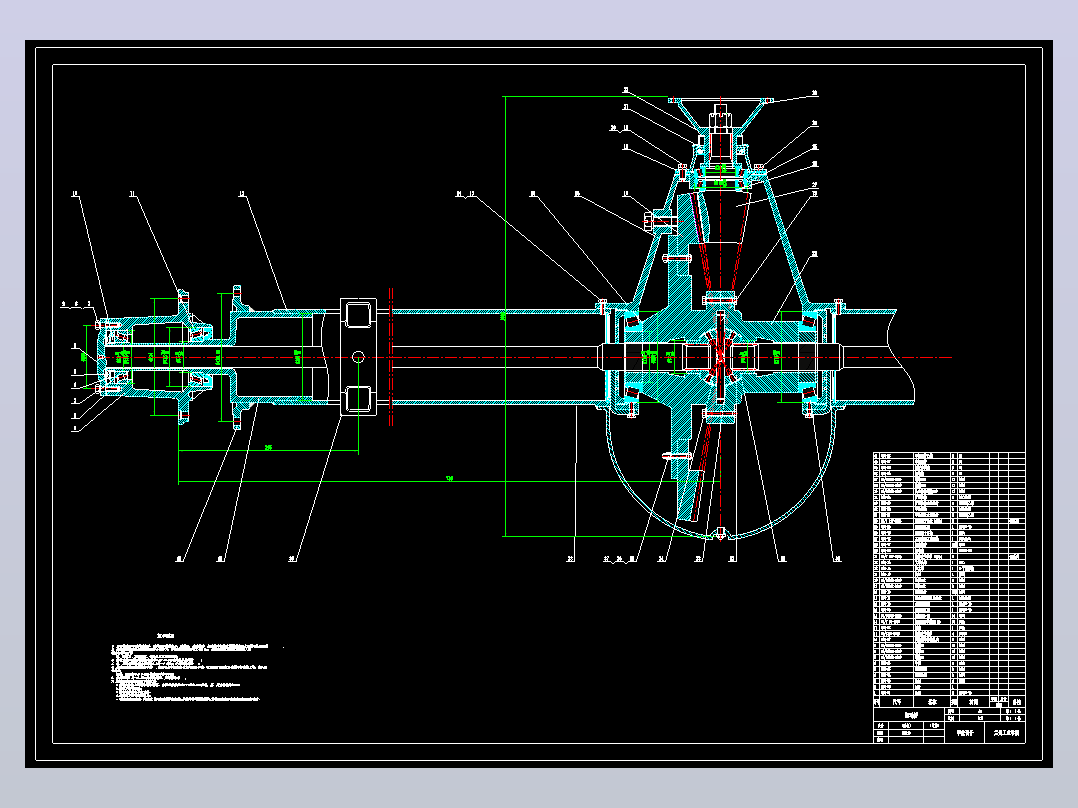The height and width of the screenshot is (808, 1078).
Task: Click the large bolt head on carrier side
Action: (x=648, y=220)
